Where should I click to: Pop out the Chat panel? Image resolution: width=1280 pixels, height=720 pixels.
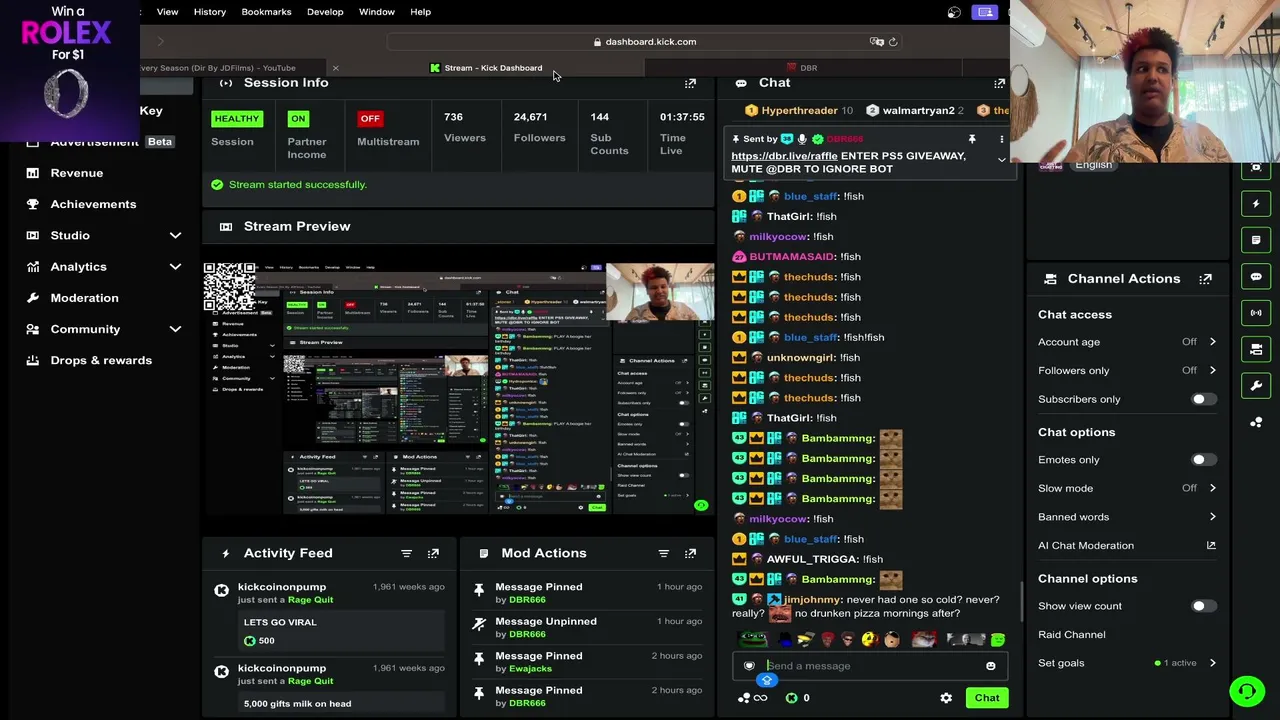point(999,83)
